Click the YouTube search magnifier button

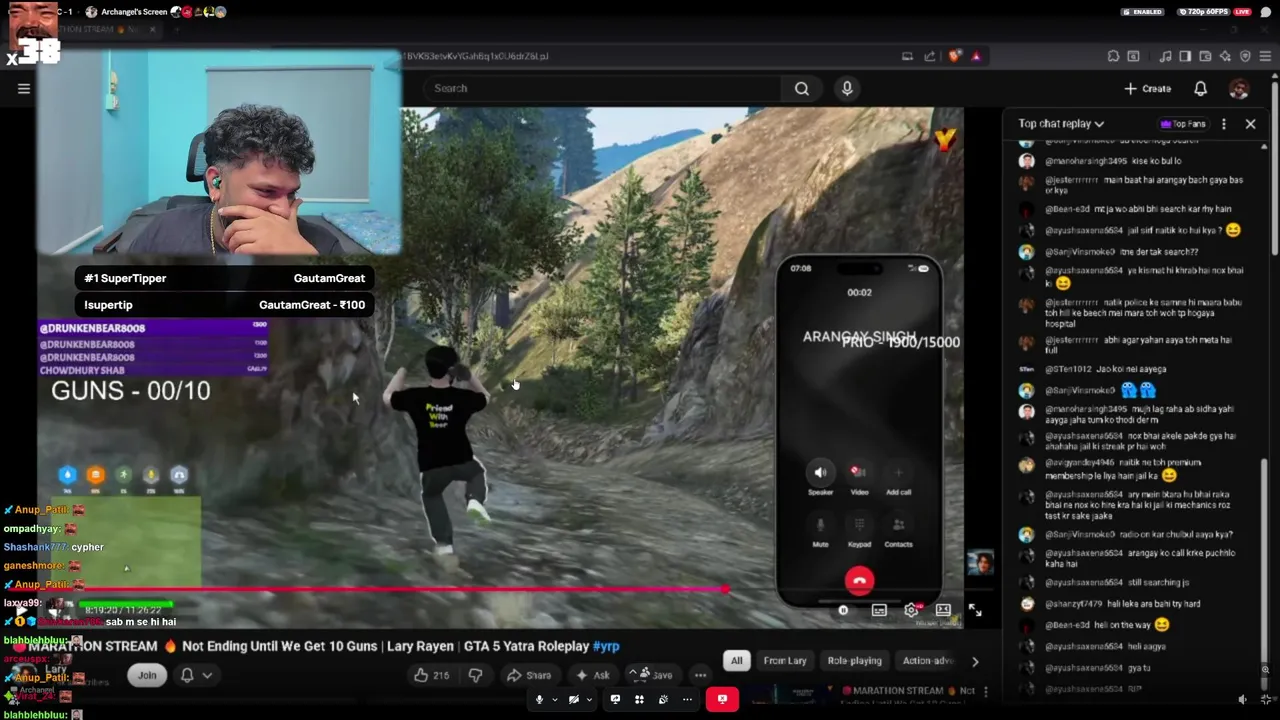point(802,88)
